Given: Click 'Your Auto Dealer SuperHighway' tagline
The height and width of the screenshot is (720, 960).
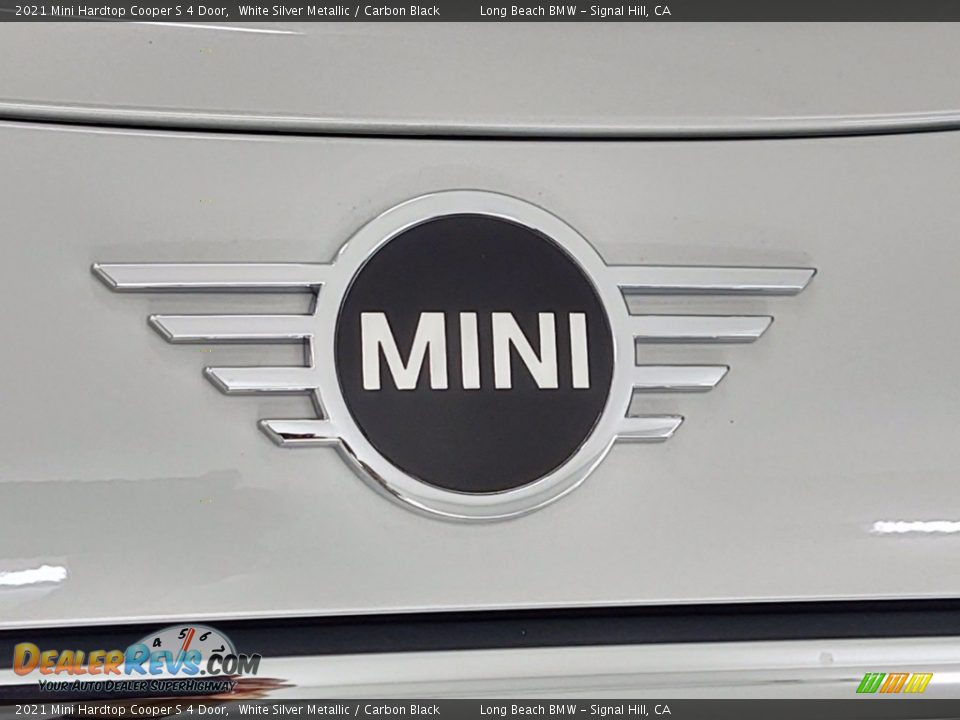Looking at the screenshot, I should point(137,686).
